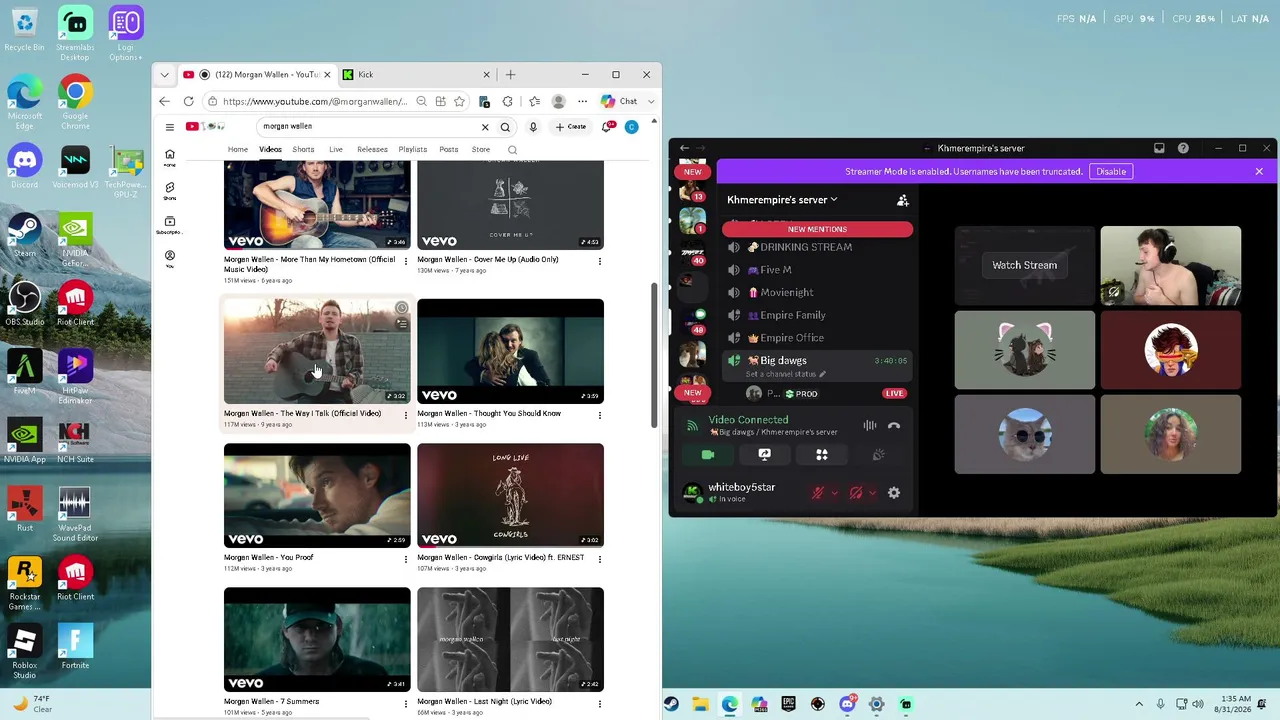The width and height of the screenshot is (1280, 720).
Task: Share your screen in Discord
Action: point(765,455)
